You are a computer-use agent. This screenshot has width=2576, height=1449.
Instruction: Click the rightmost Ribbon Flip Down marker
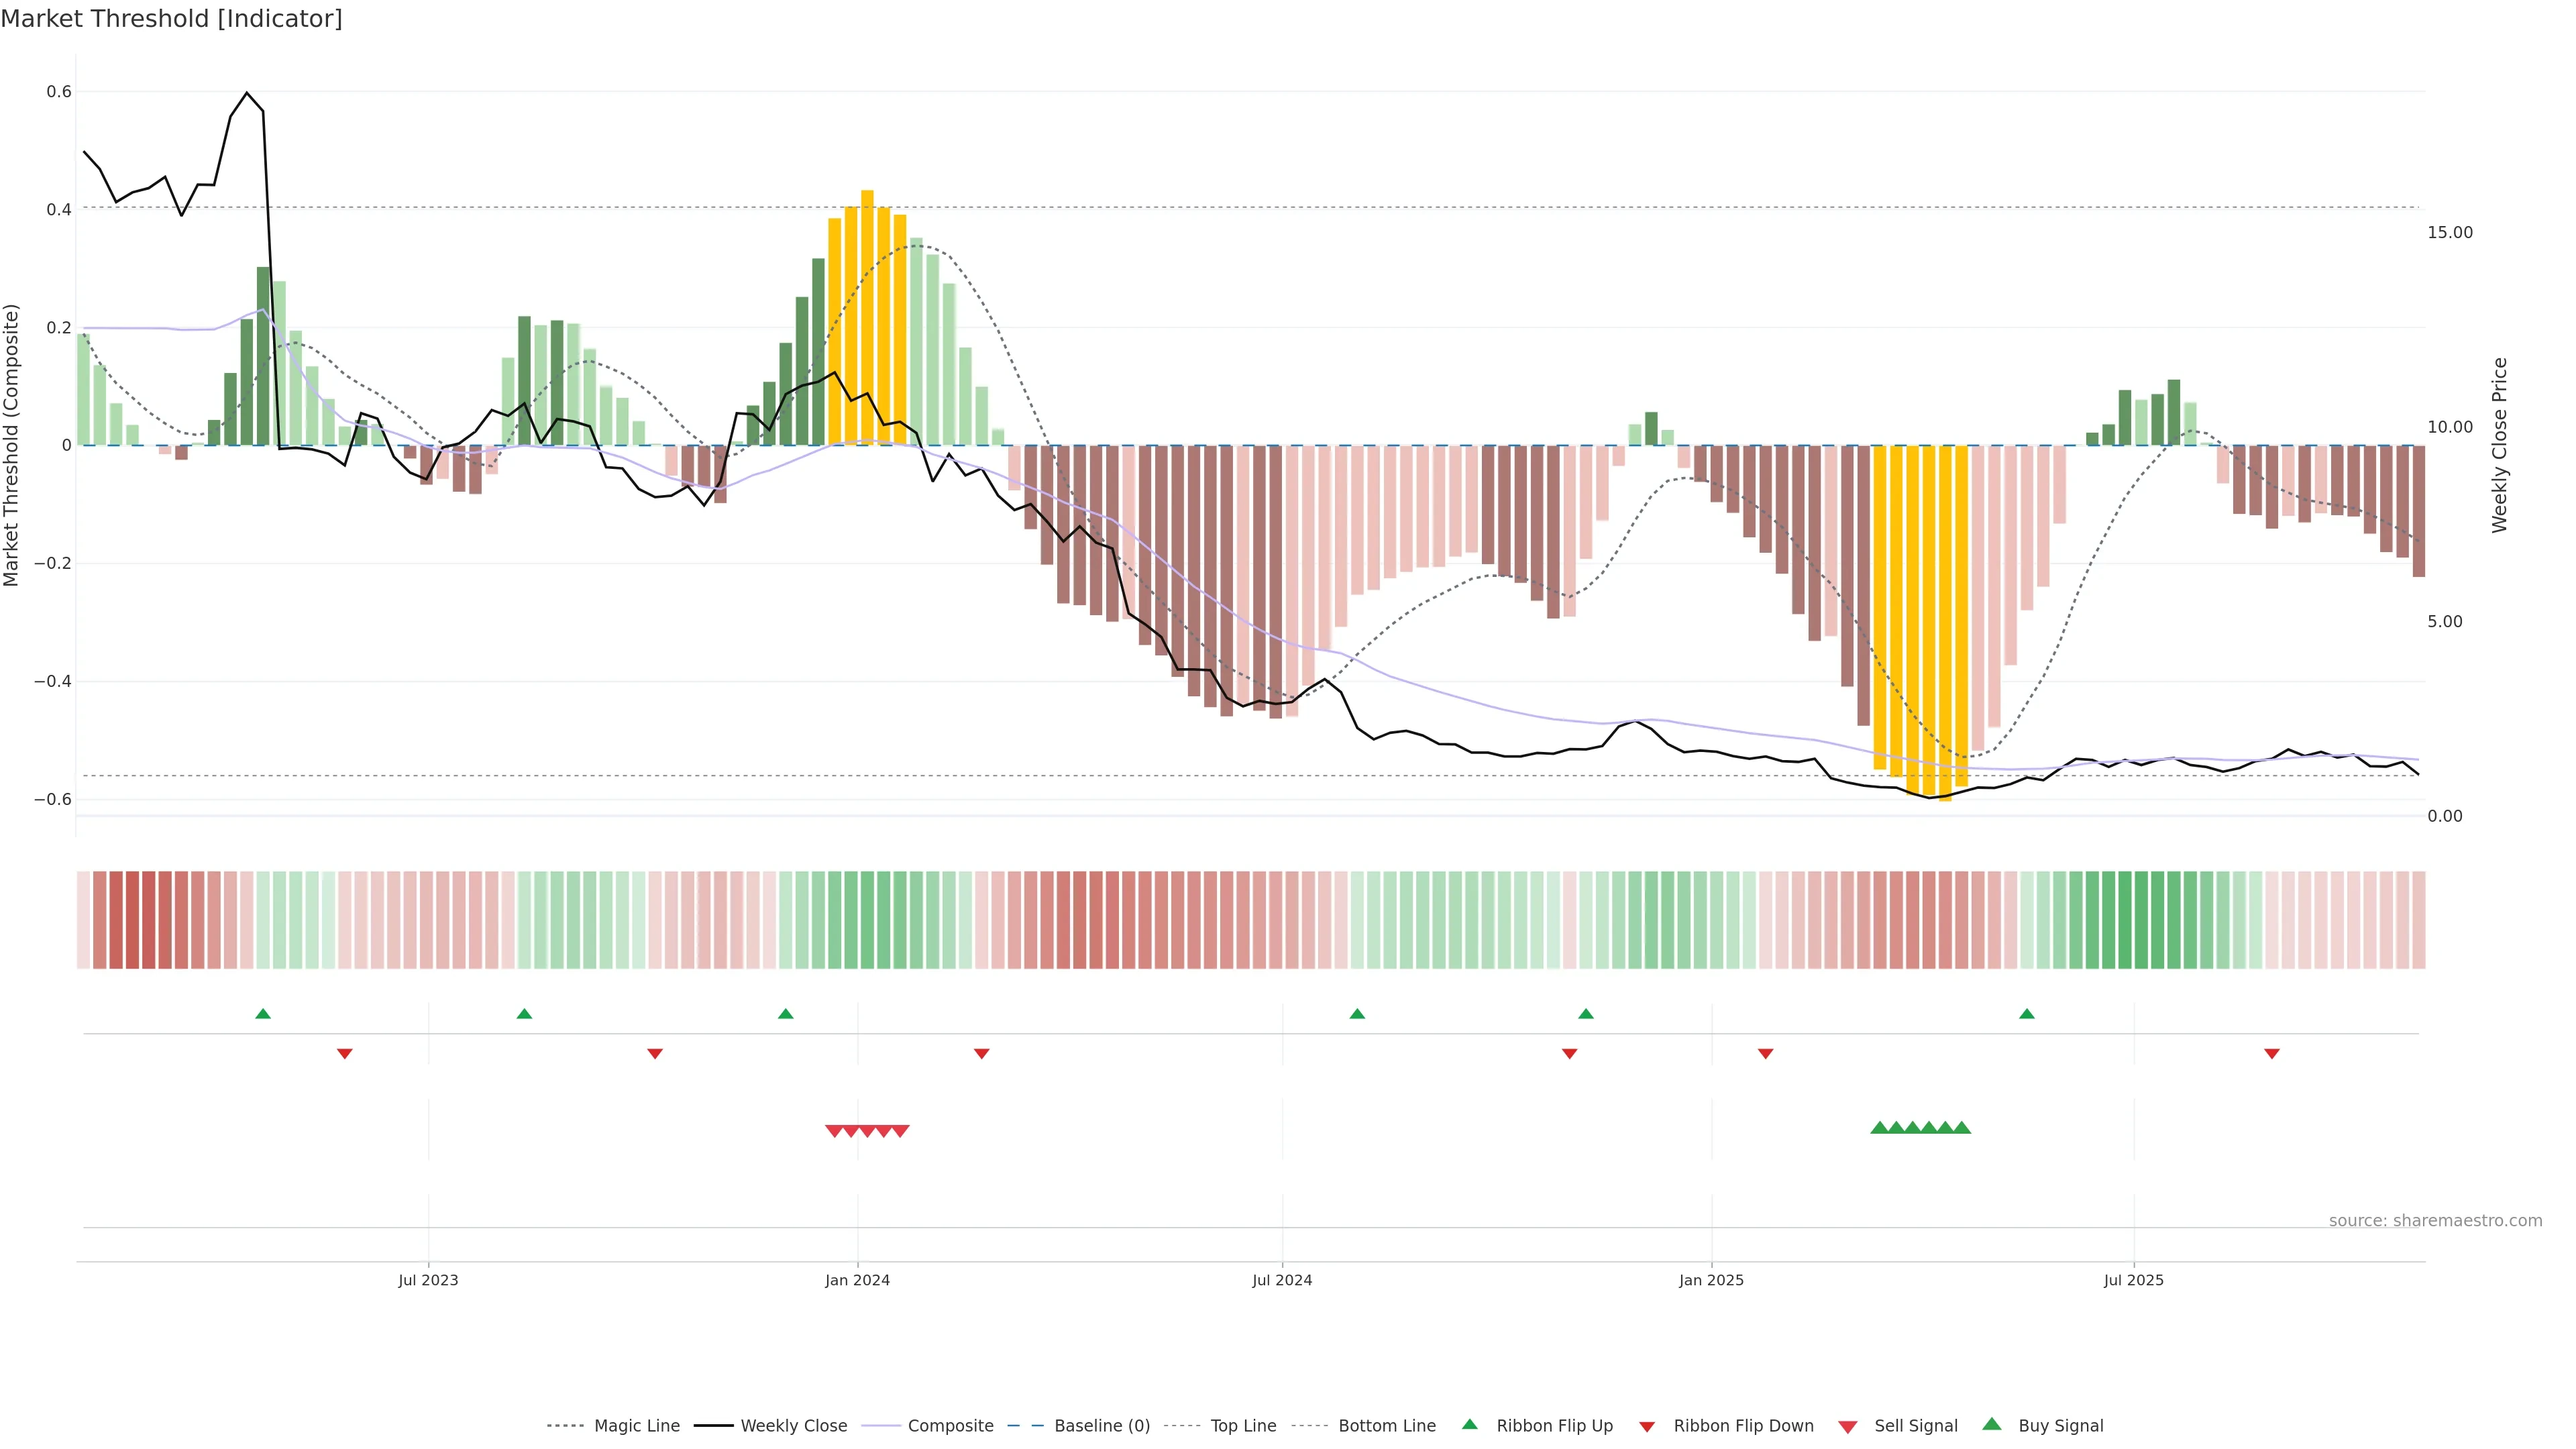coord(2272,1054)
